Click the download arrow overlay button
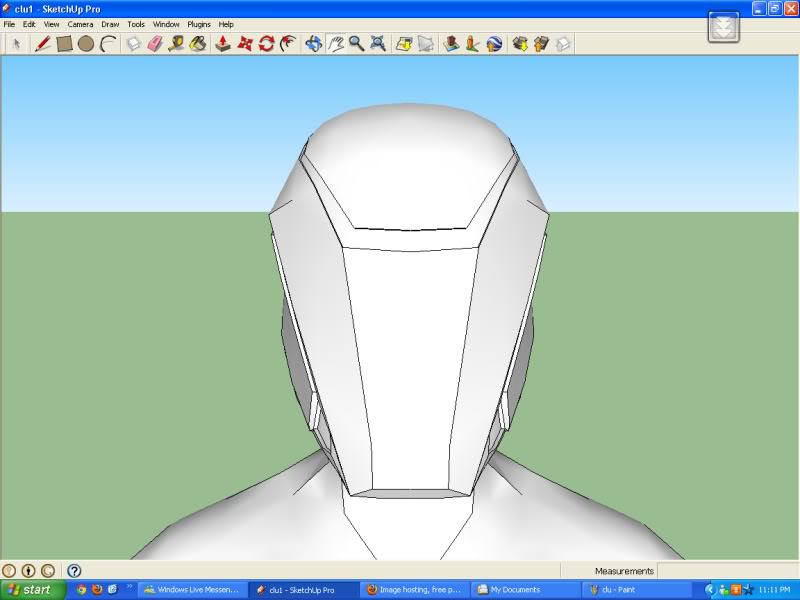Image resolution: width=800 pixels, height=600 pixels. 723,27
